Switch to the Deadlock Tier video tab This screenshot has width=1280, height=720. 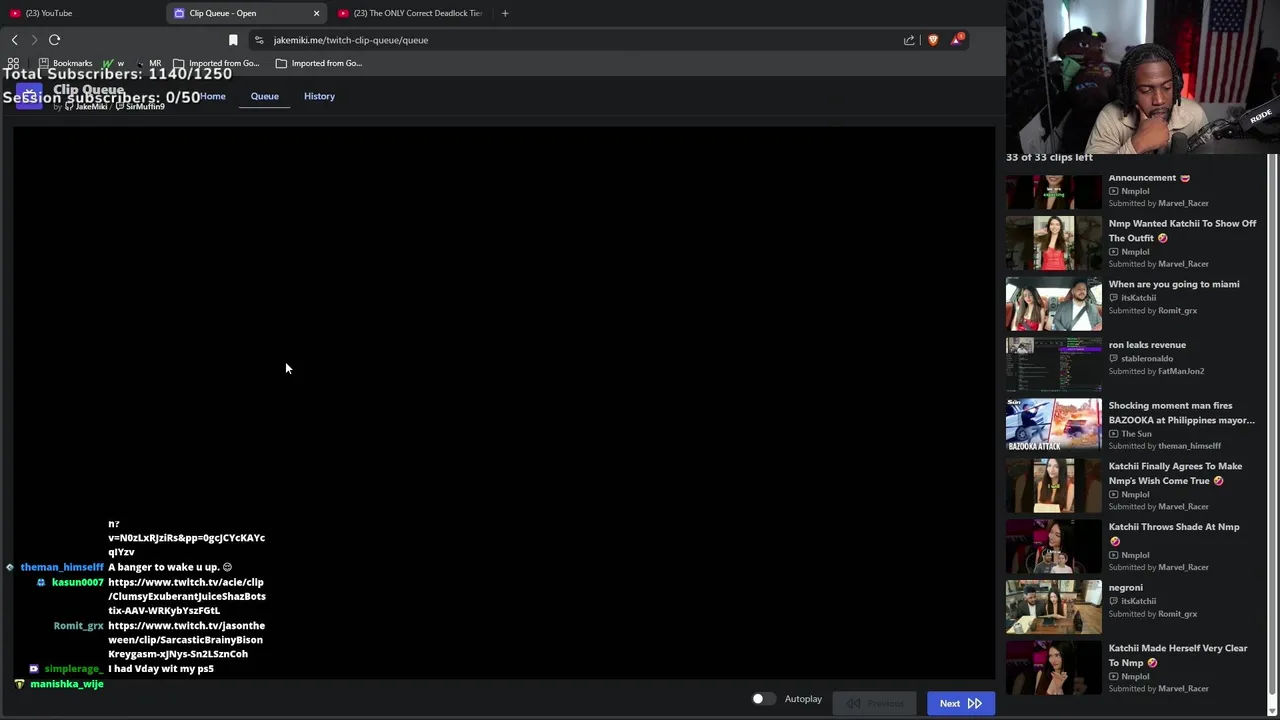click(409, 13)
